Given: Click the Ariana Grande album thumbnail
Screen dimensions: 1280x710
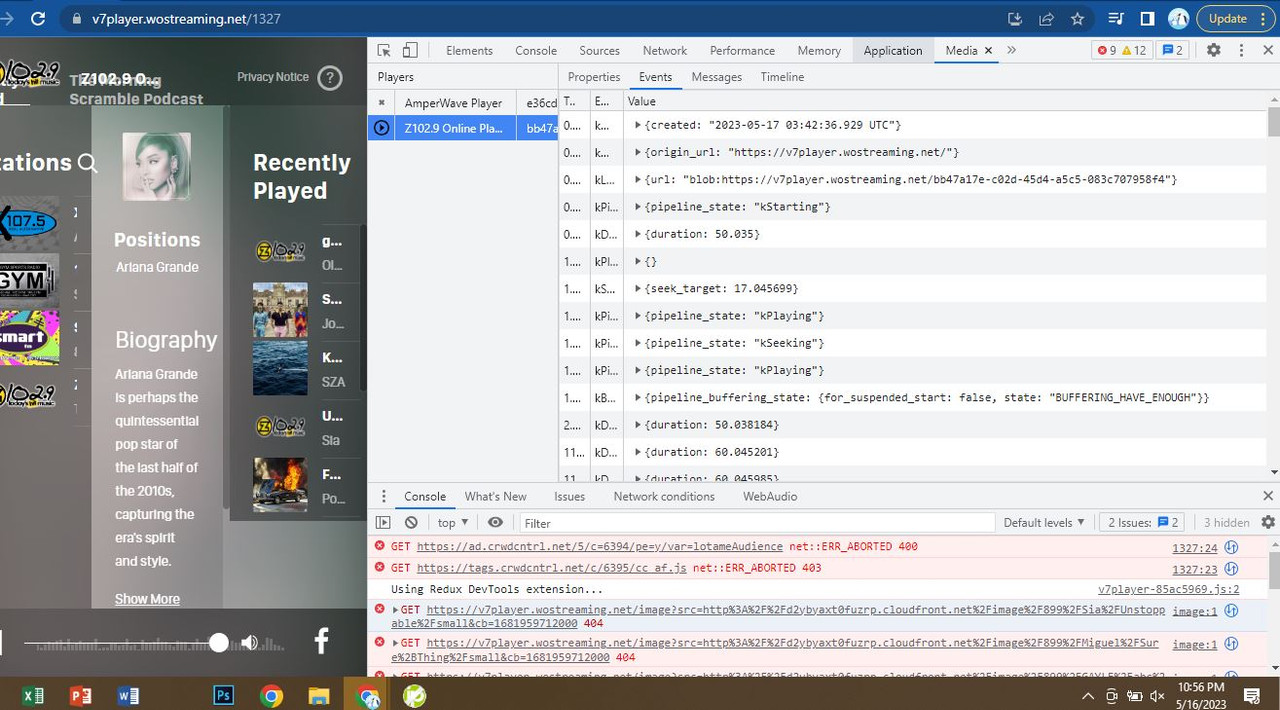Looking at the screenshot, I should click(x=156, y=166).
